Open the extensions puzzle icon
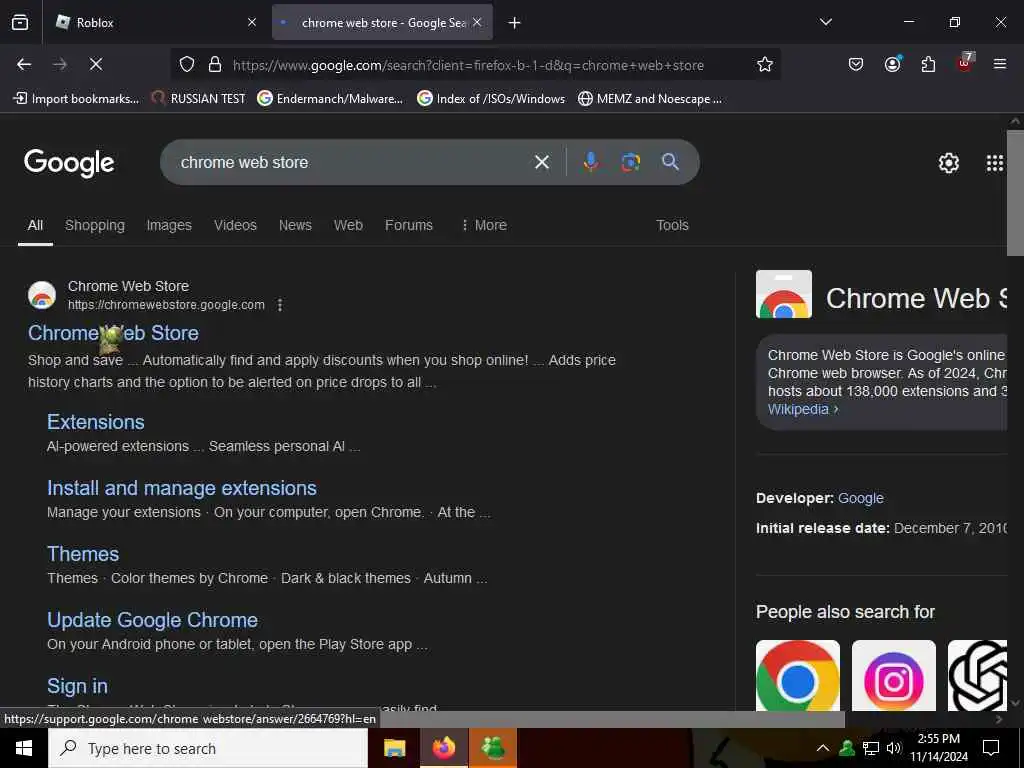This screenshot has width=1024, height=768. (928, 65)
